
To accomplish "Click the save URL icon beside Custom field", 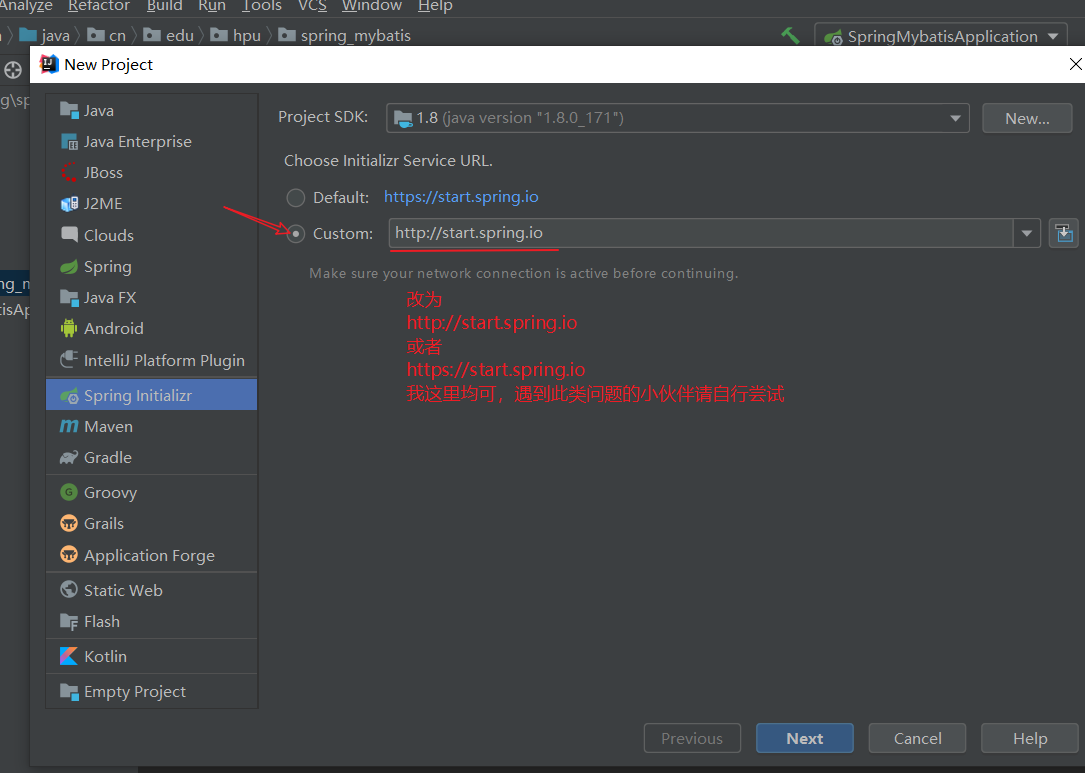I will coord(1064,233).
